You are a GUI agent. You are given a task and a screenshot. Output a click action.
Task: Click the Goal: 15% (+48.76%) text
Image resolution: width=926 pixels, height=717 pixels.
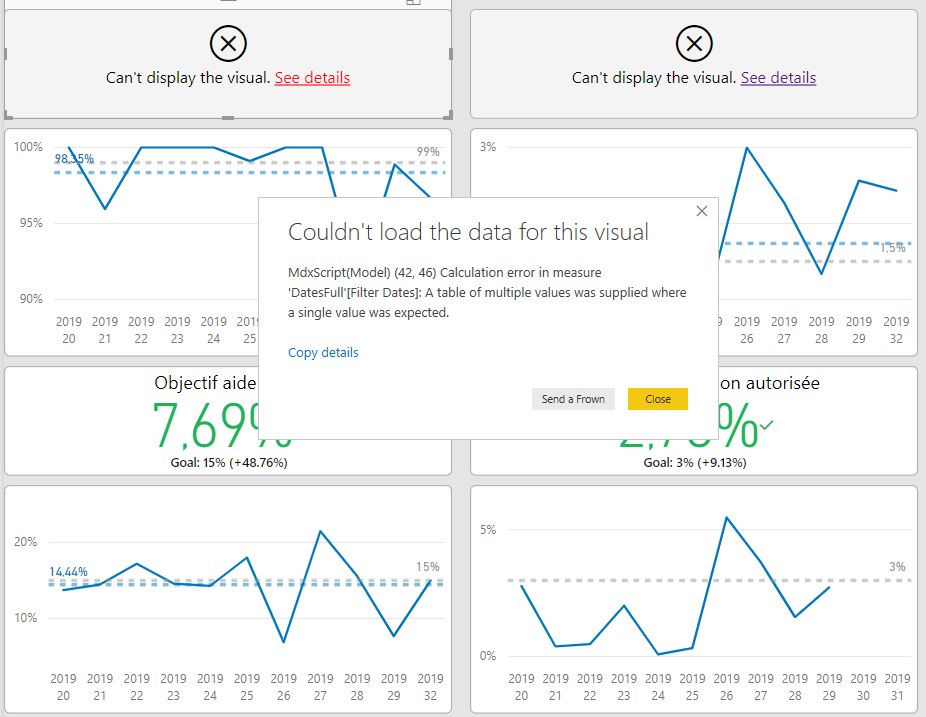pos(229,462)
